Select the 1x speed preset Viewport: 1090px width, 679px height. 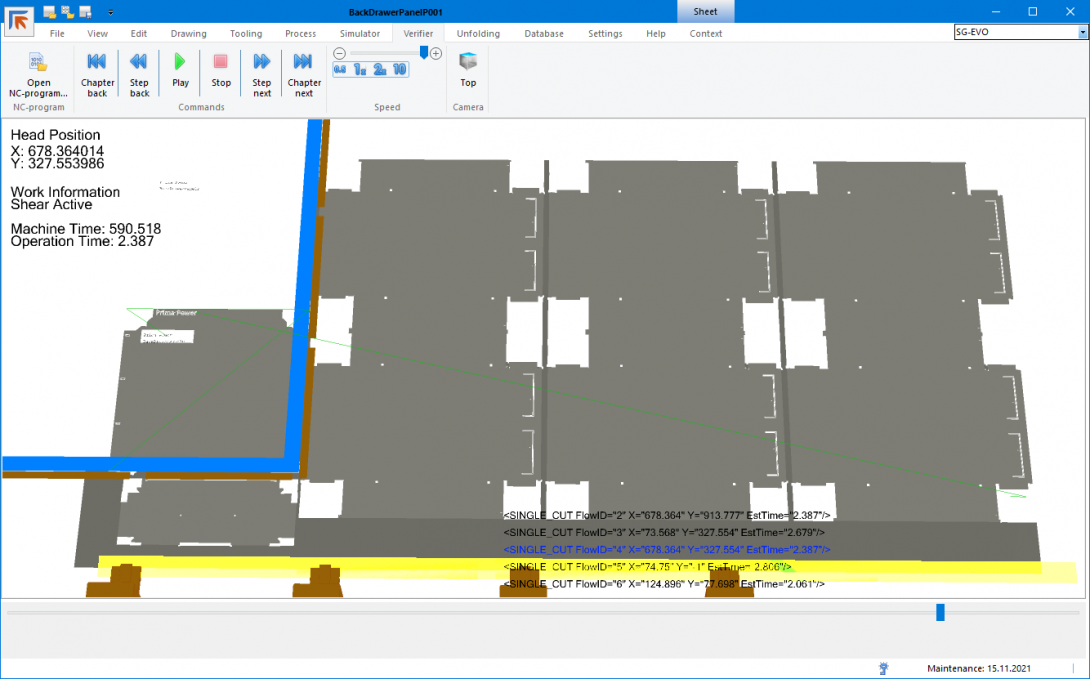[x=359, y=70]
